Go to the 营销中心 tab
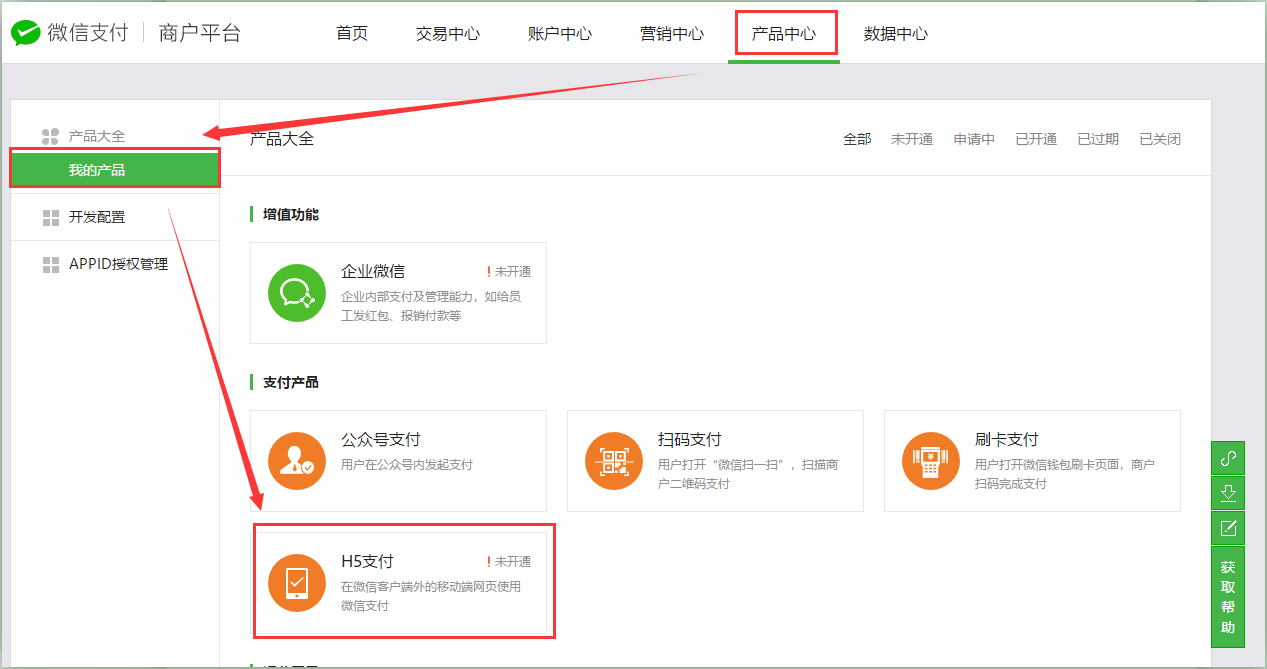Image resolution: width=1267 pixels, height=669 pixels. 672,34
